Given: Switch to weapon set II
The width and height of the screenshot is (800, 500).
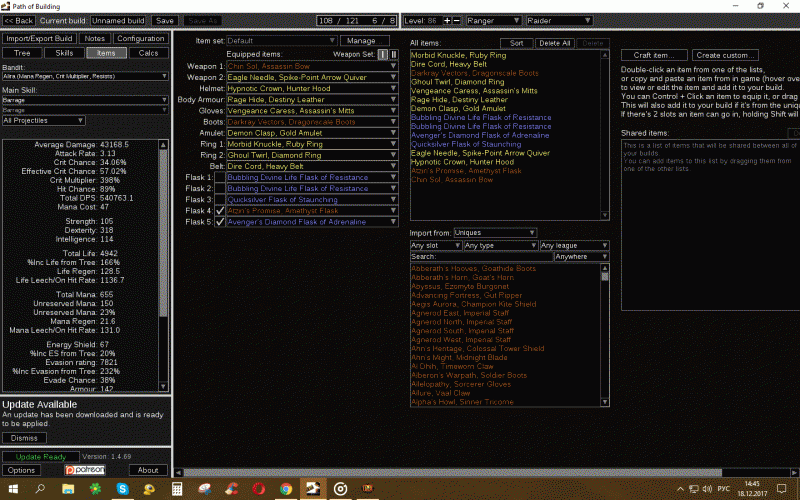Looking at the screenshot, I should [393, 54].
